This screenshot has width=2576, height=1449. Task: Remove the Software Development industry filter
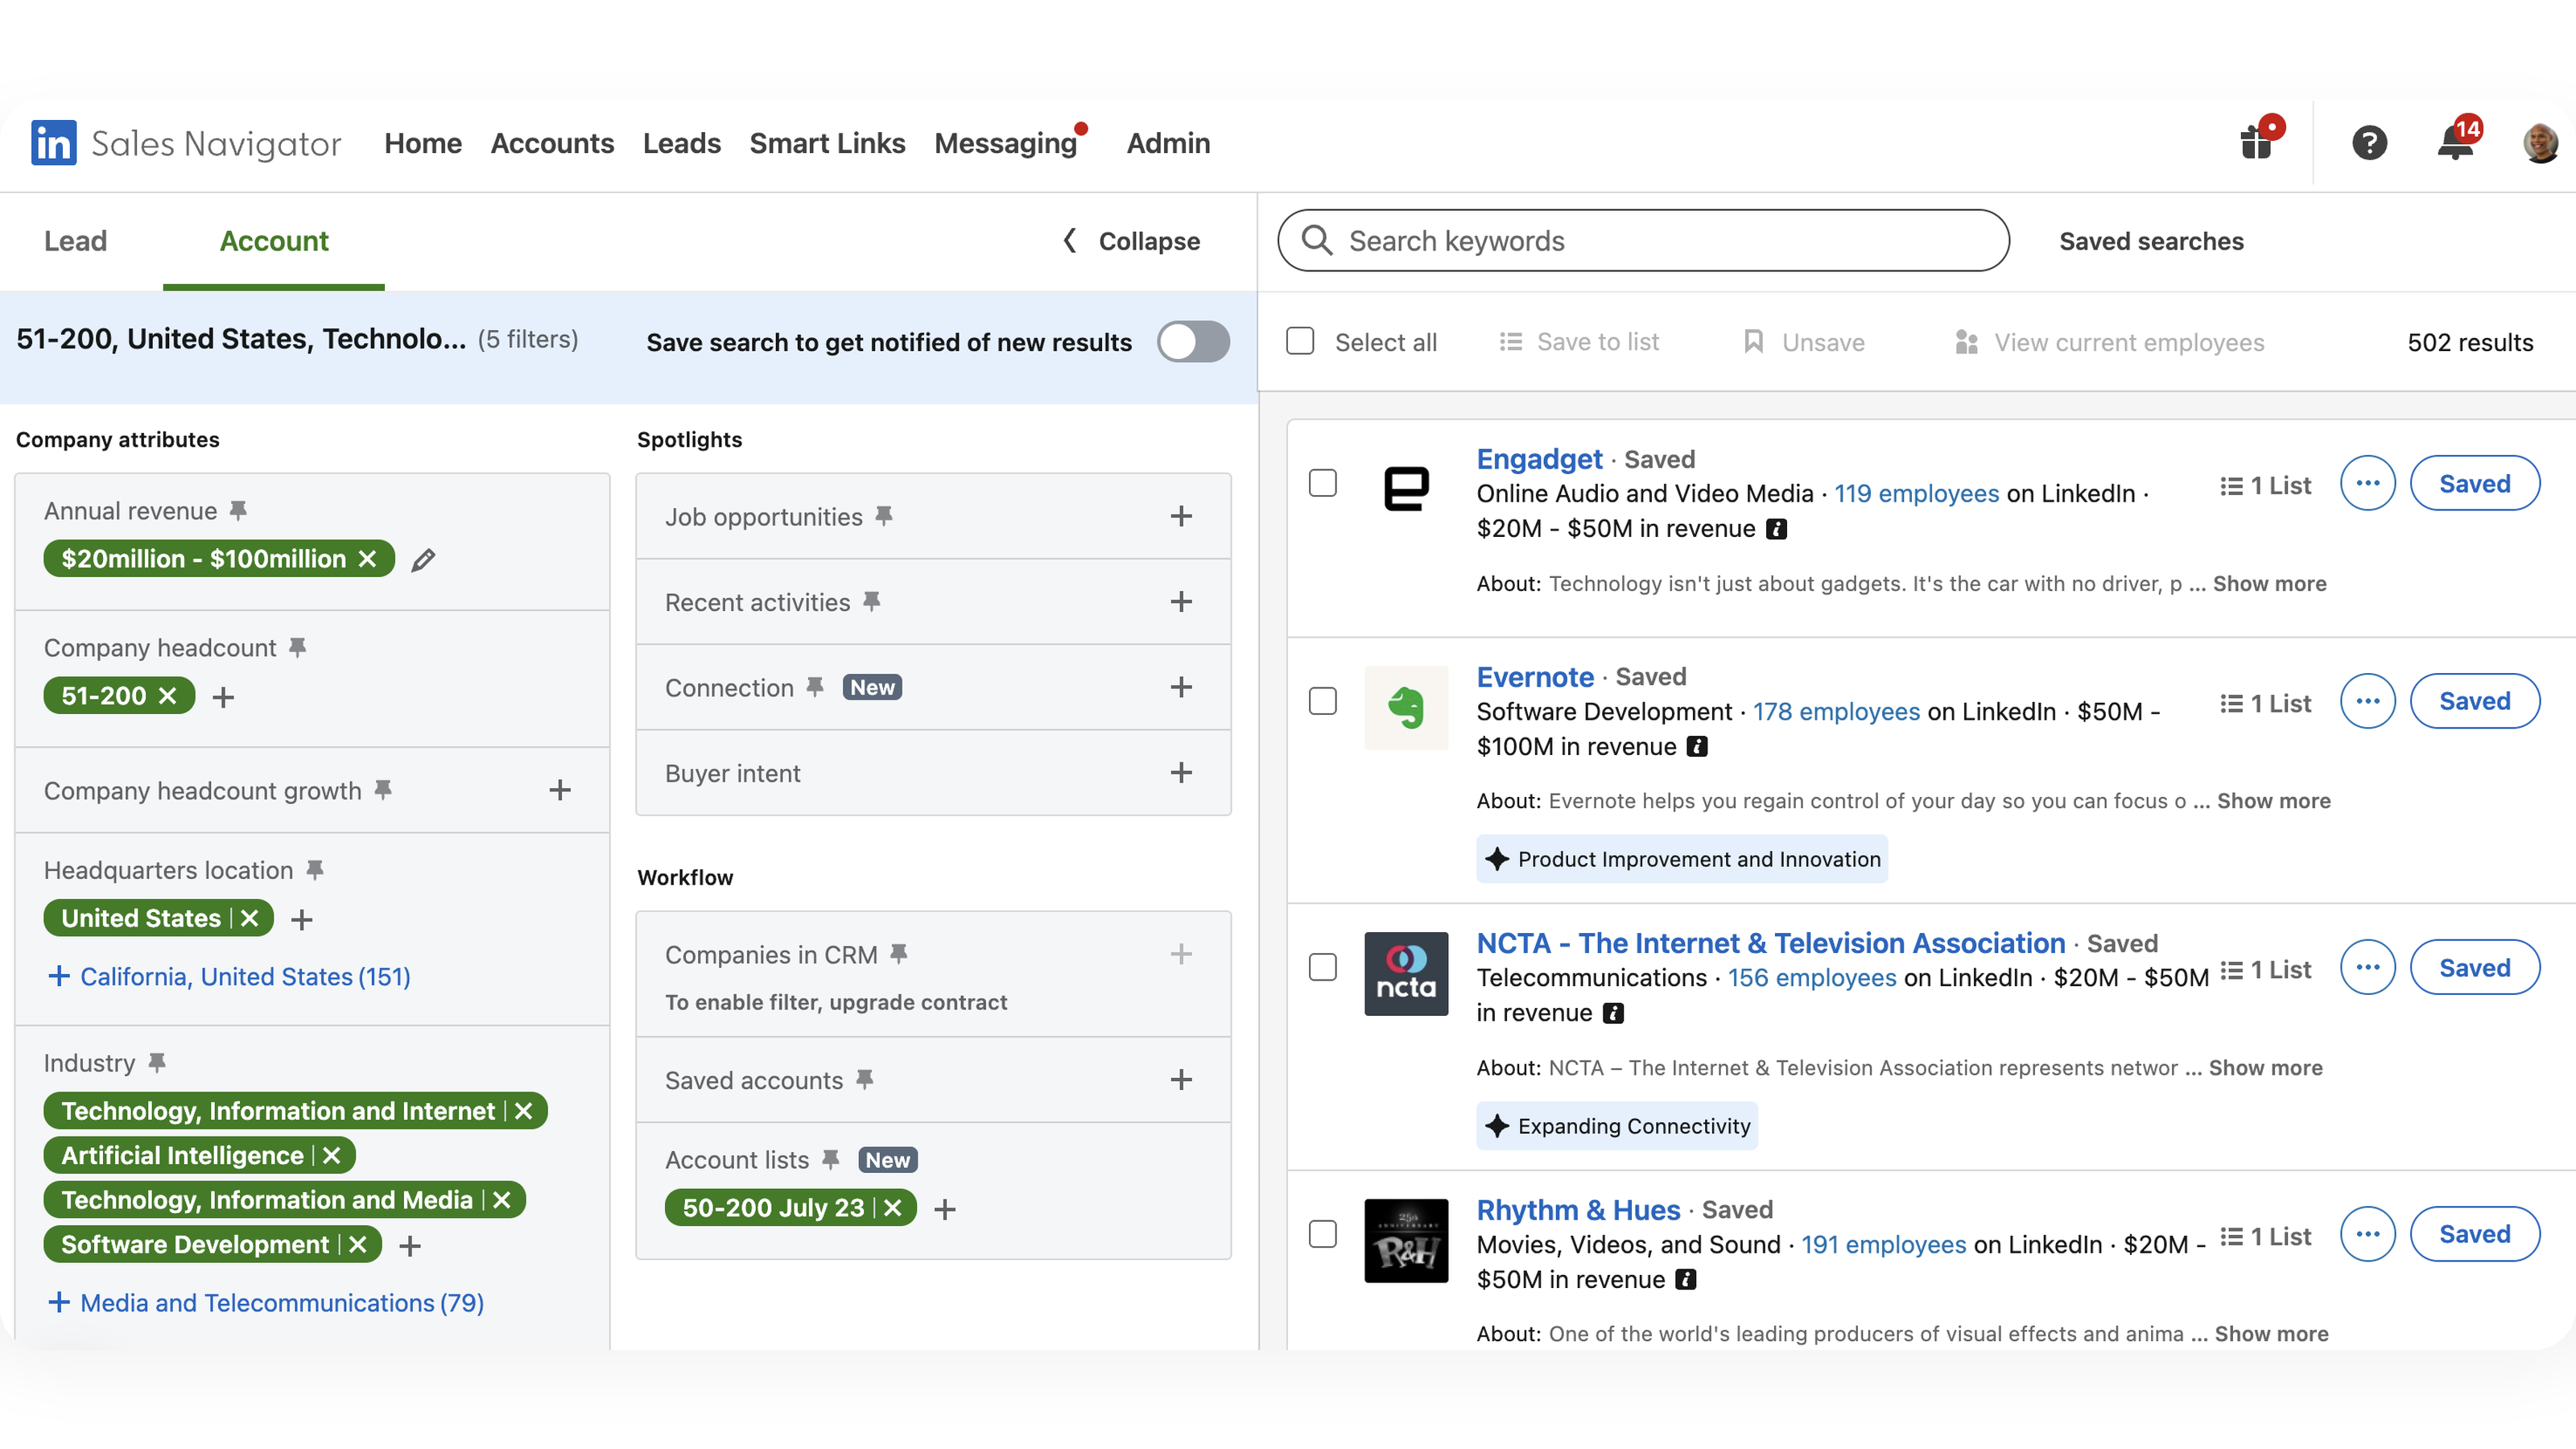point(358,1245)
